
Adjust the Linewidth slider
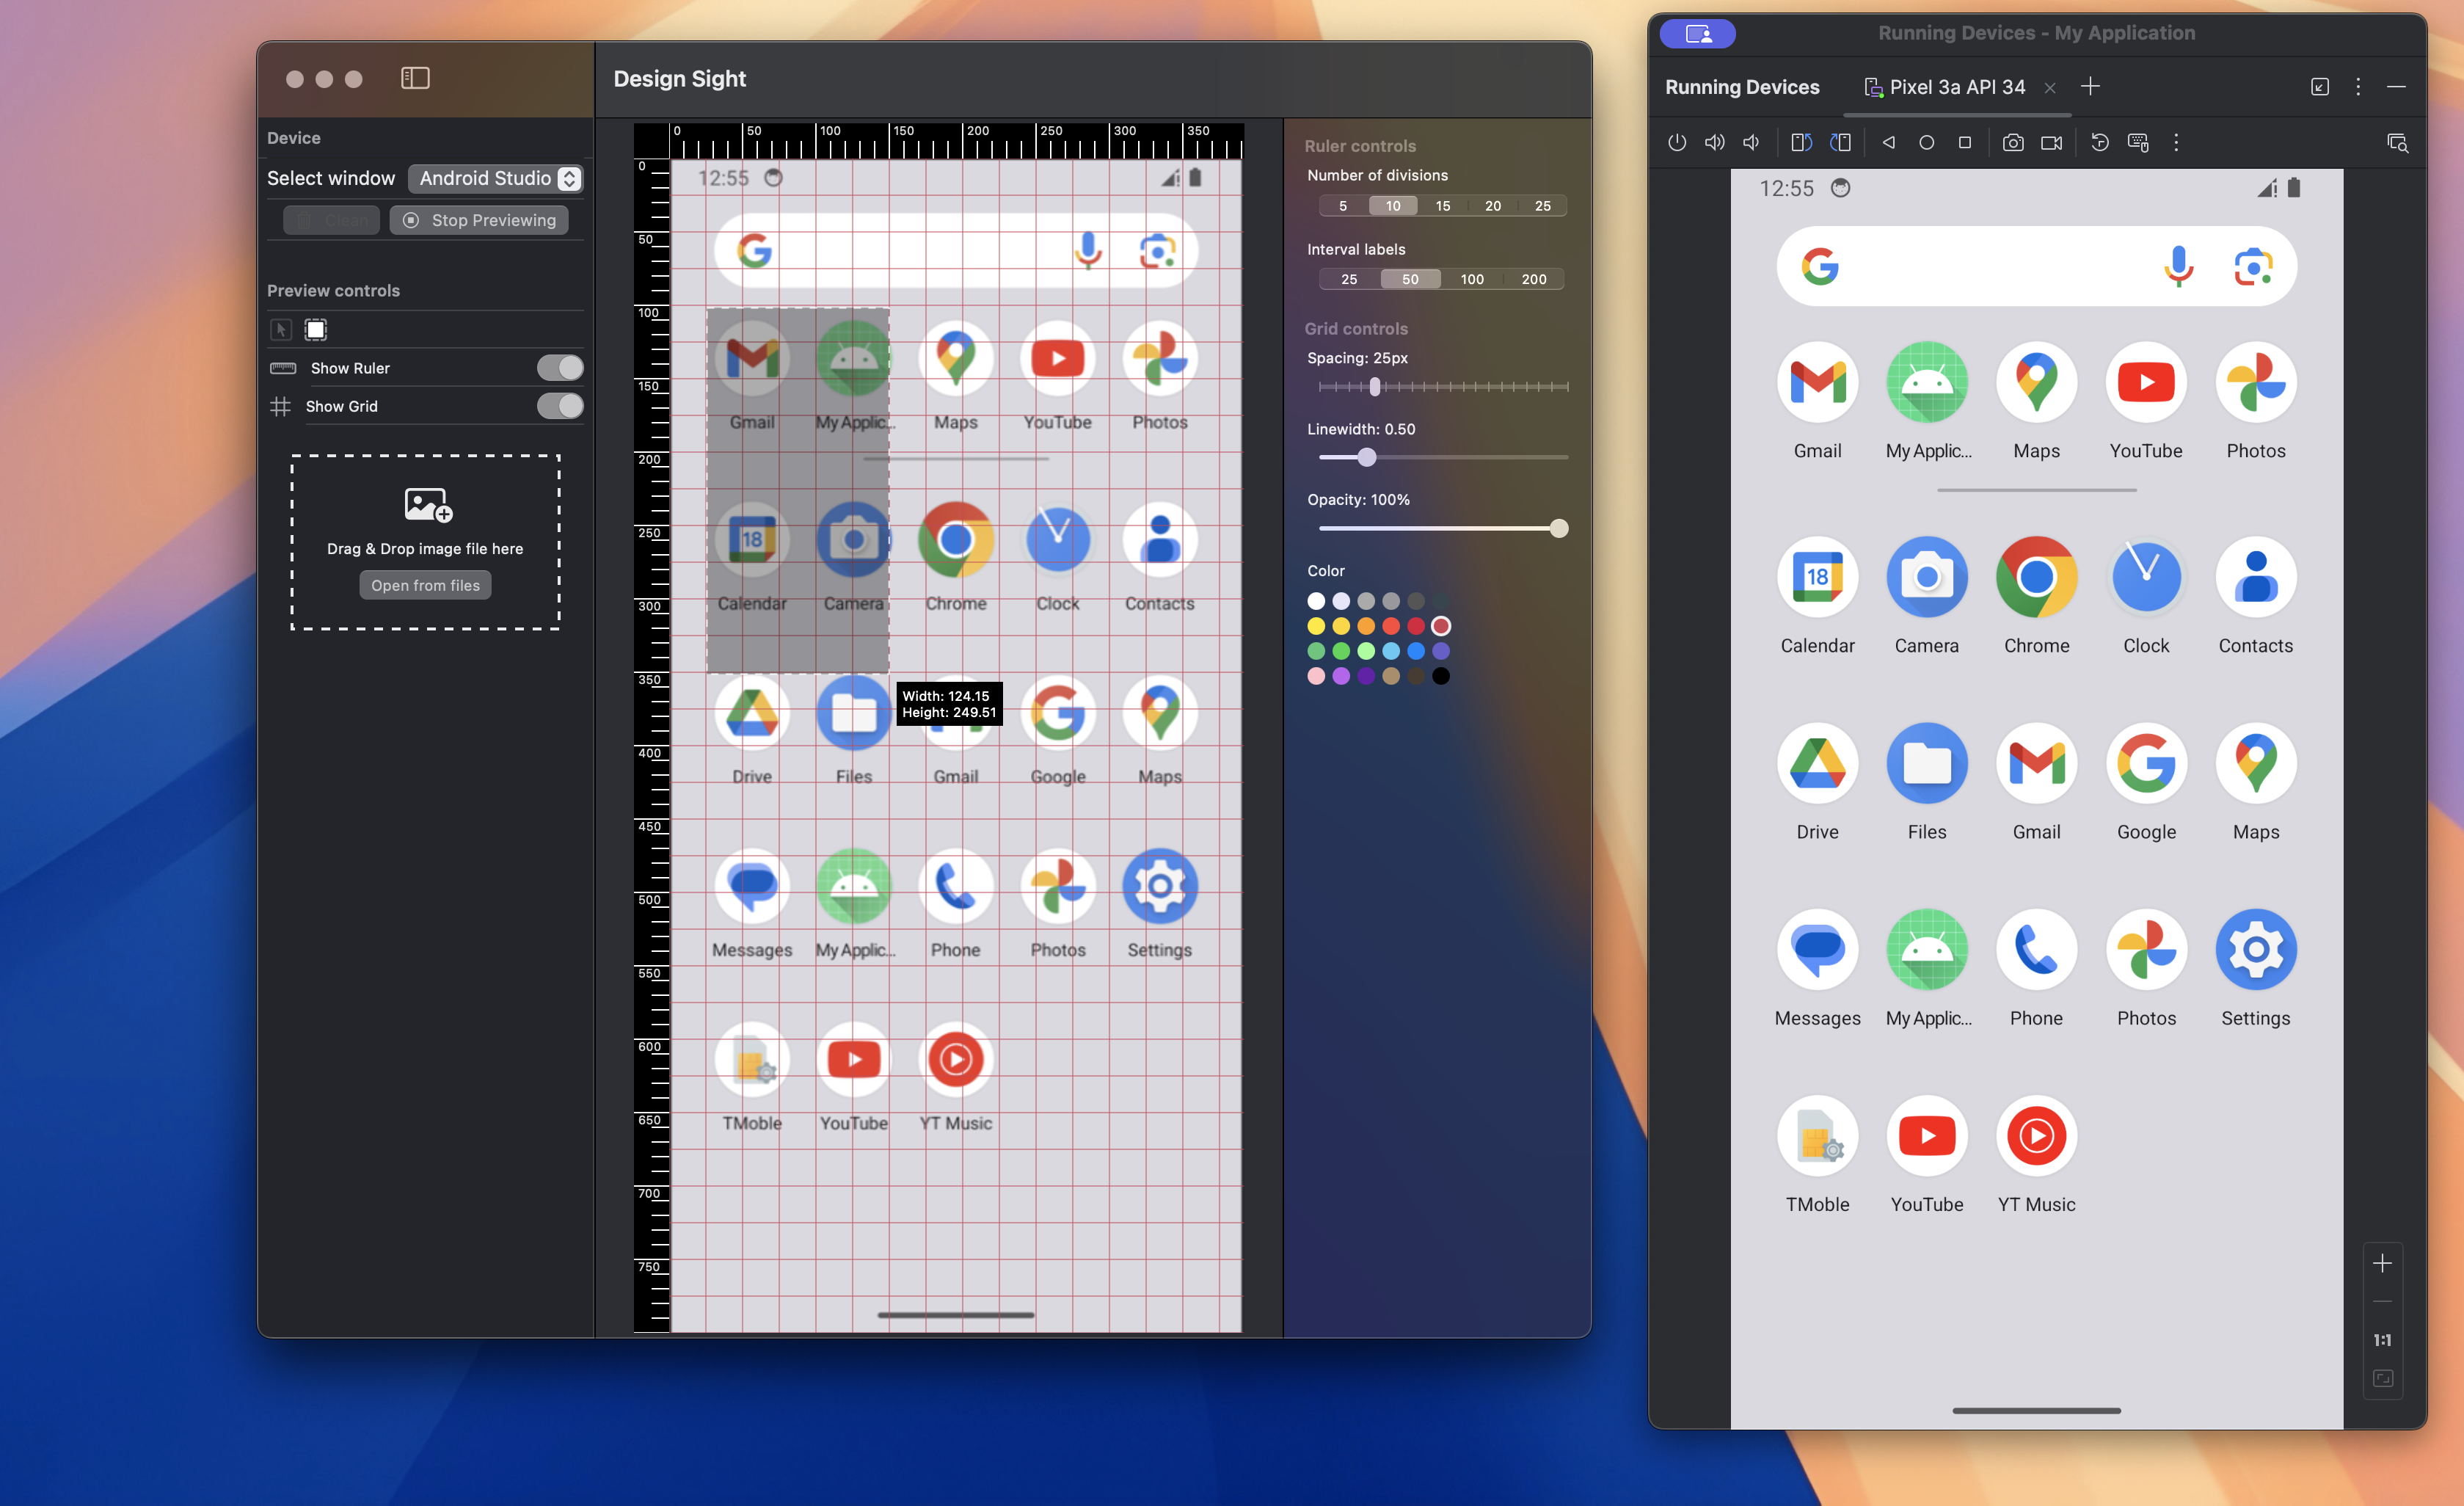click(x=1443, y=457)
